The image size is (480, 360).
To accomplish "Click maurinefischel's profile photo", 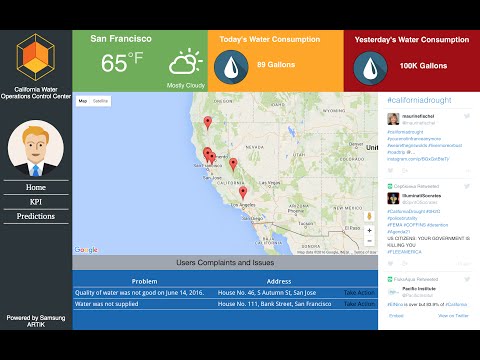I will [393, 119].
